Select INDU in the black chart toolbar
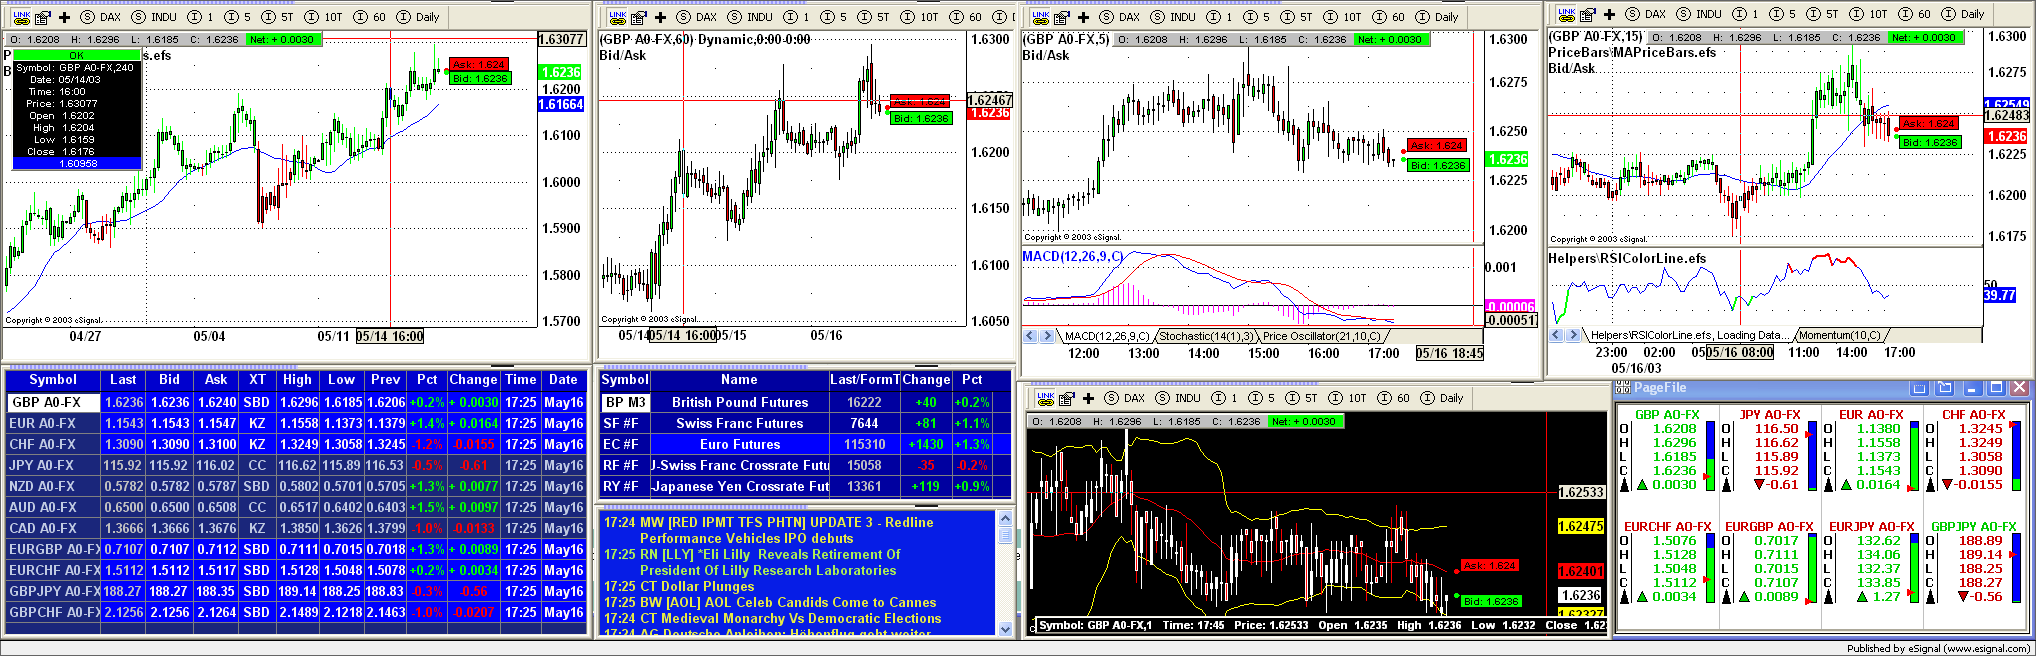The image size is (2036, 656). coord(1179,398)
